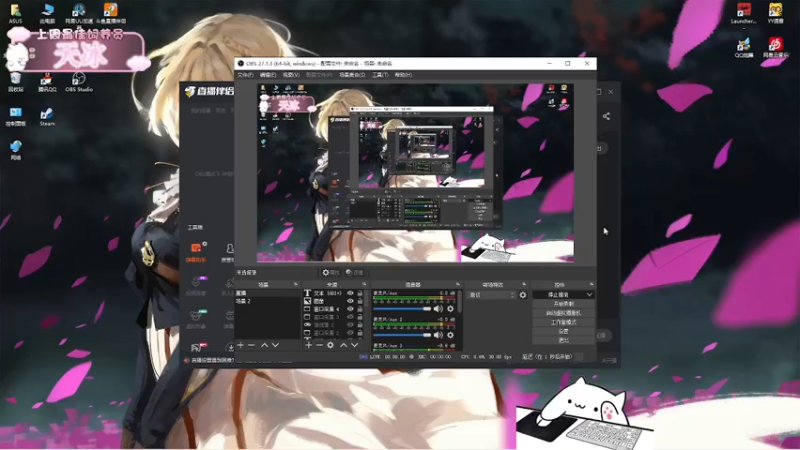Remove selected scene with minus icon
Screen dimensions: 800x450
[x=251, y=345]
